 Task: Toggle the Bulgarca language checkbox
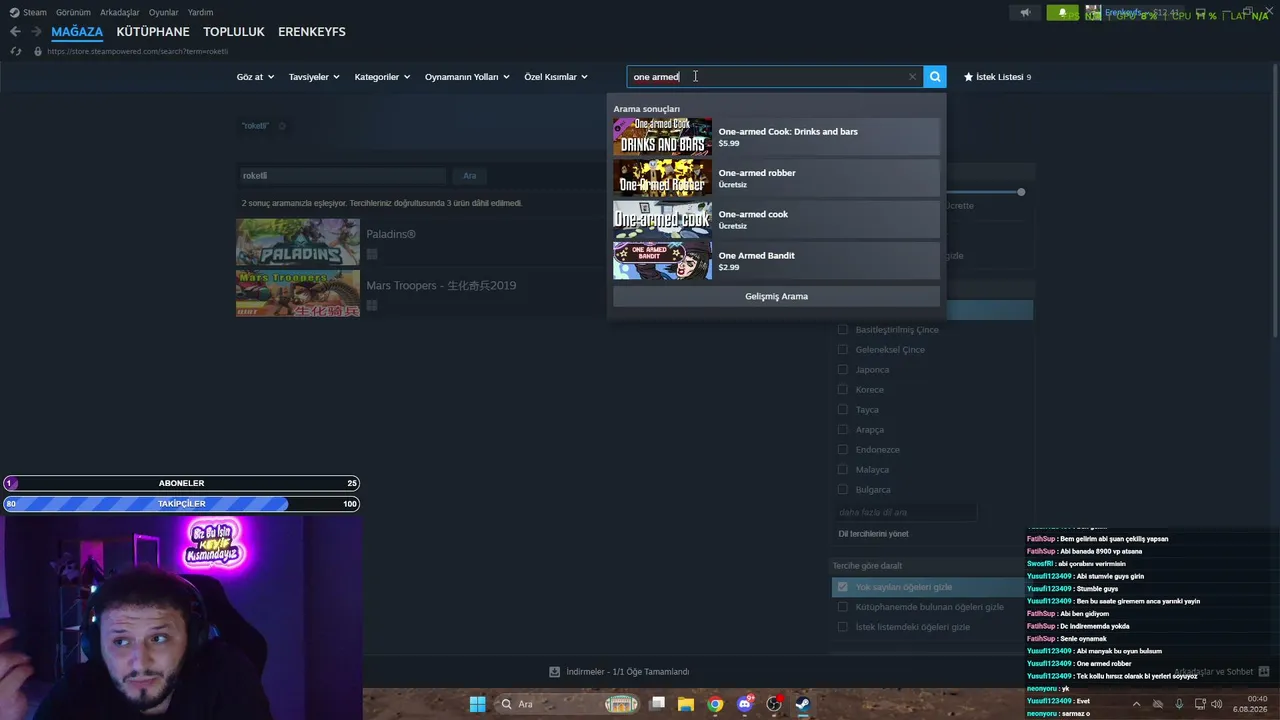pos(843,490)
